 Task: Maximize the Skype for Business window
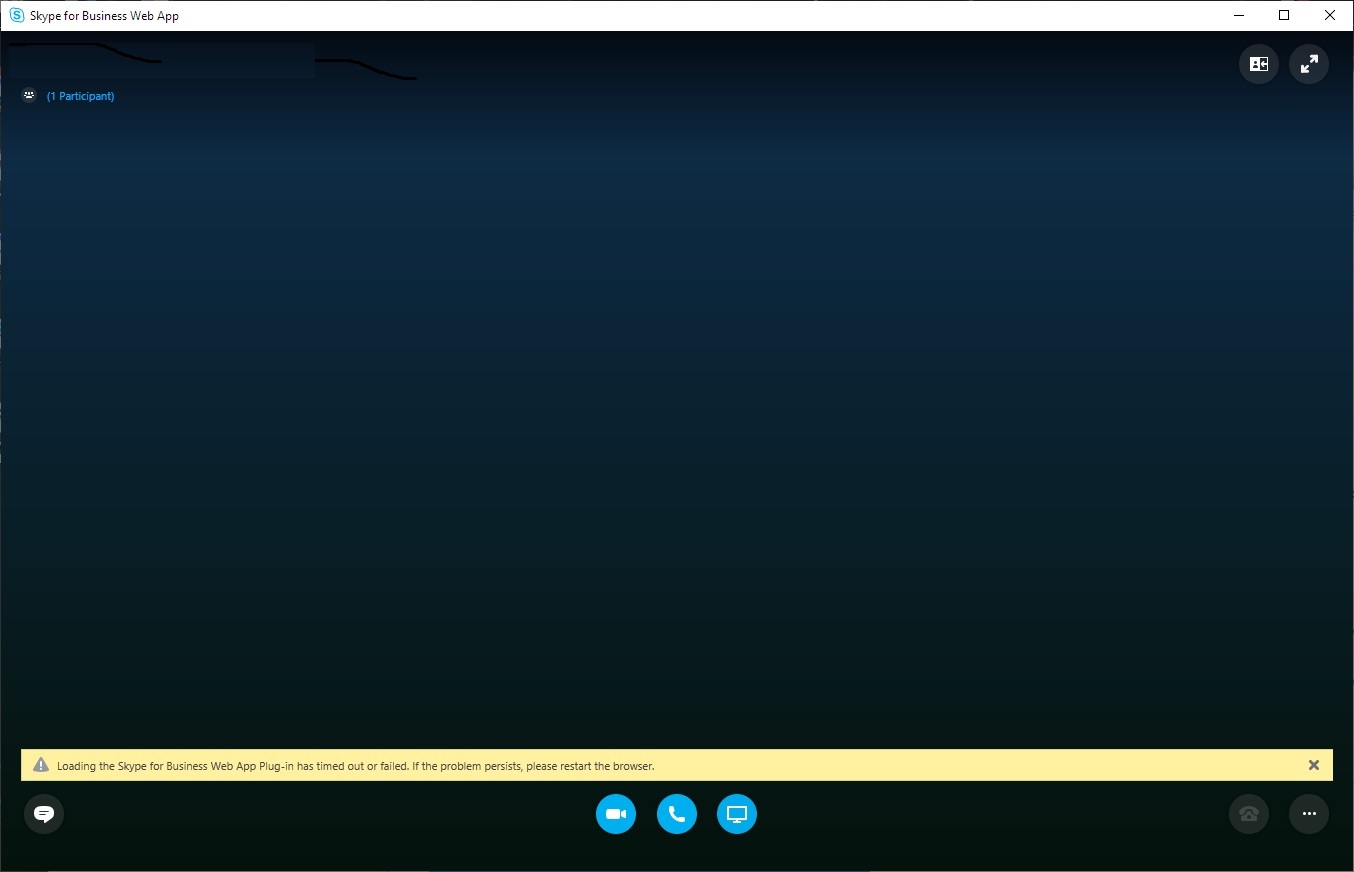tap(1284, 16)
